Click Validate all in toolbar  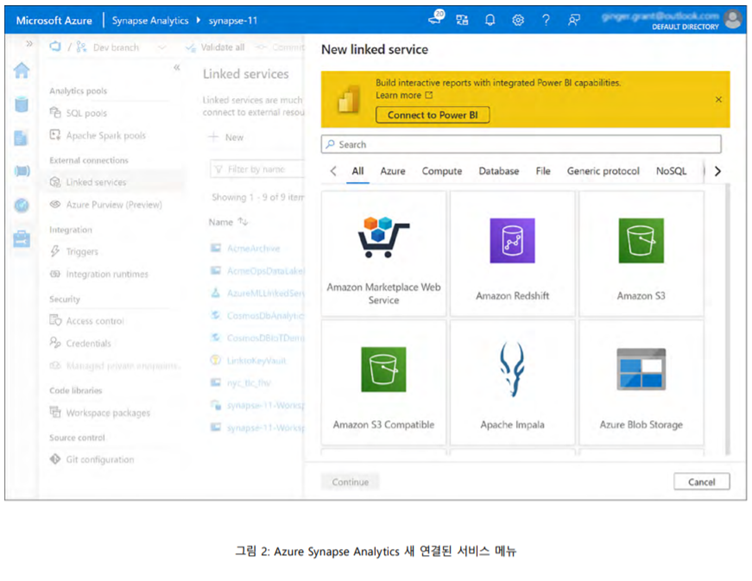216,47
